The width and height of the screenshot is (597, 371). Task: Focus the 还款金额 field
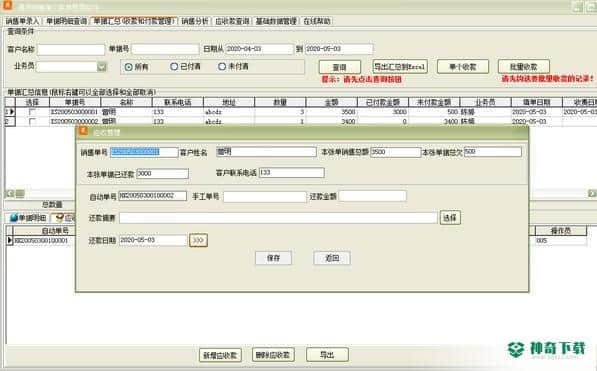372,196
